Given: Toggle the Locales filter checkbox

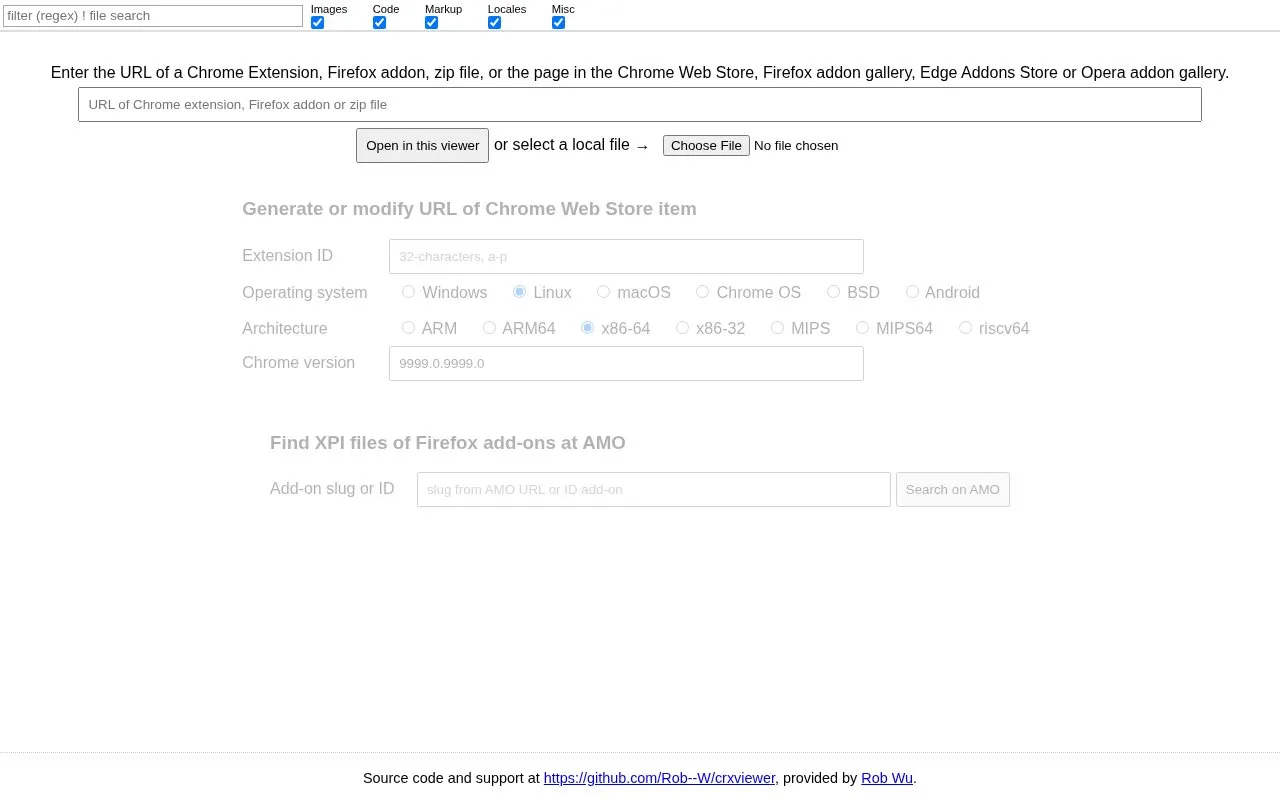Looking at the screenshot, I should click(x=494, y=22).
